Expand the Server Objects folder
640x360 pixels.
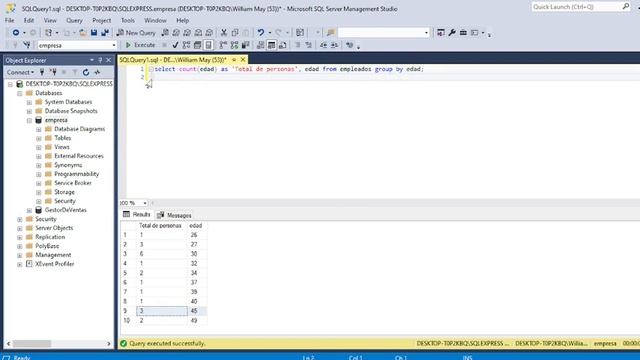coord(20,229)
